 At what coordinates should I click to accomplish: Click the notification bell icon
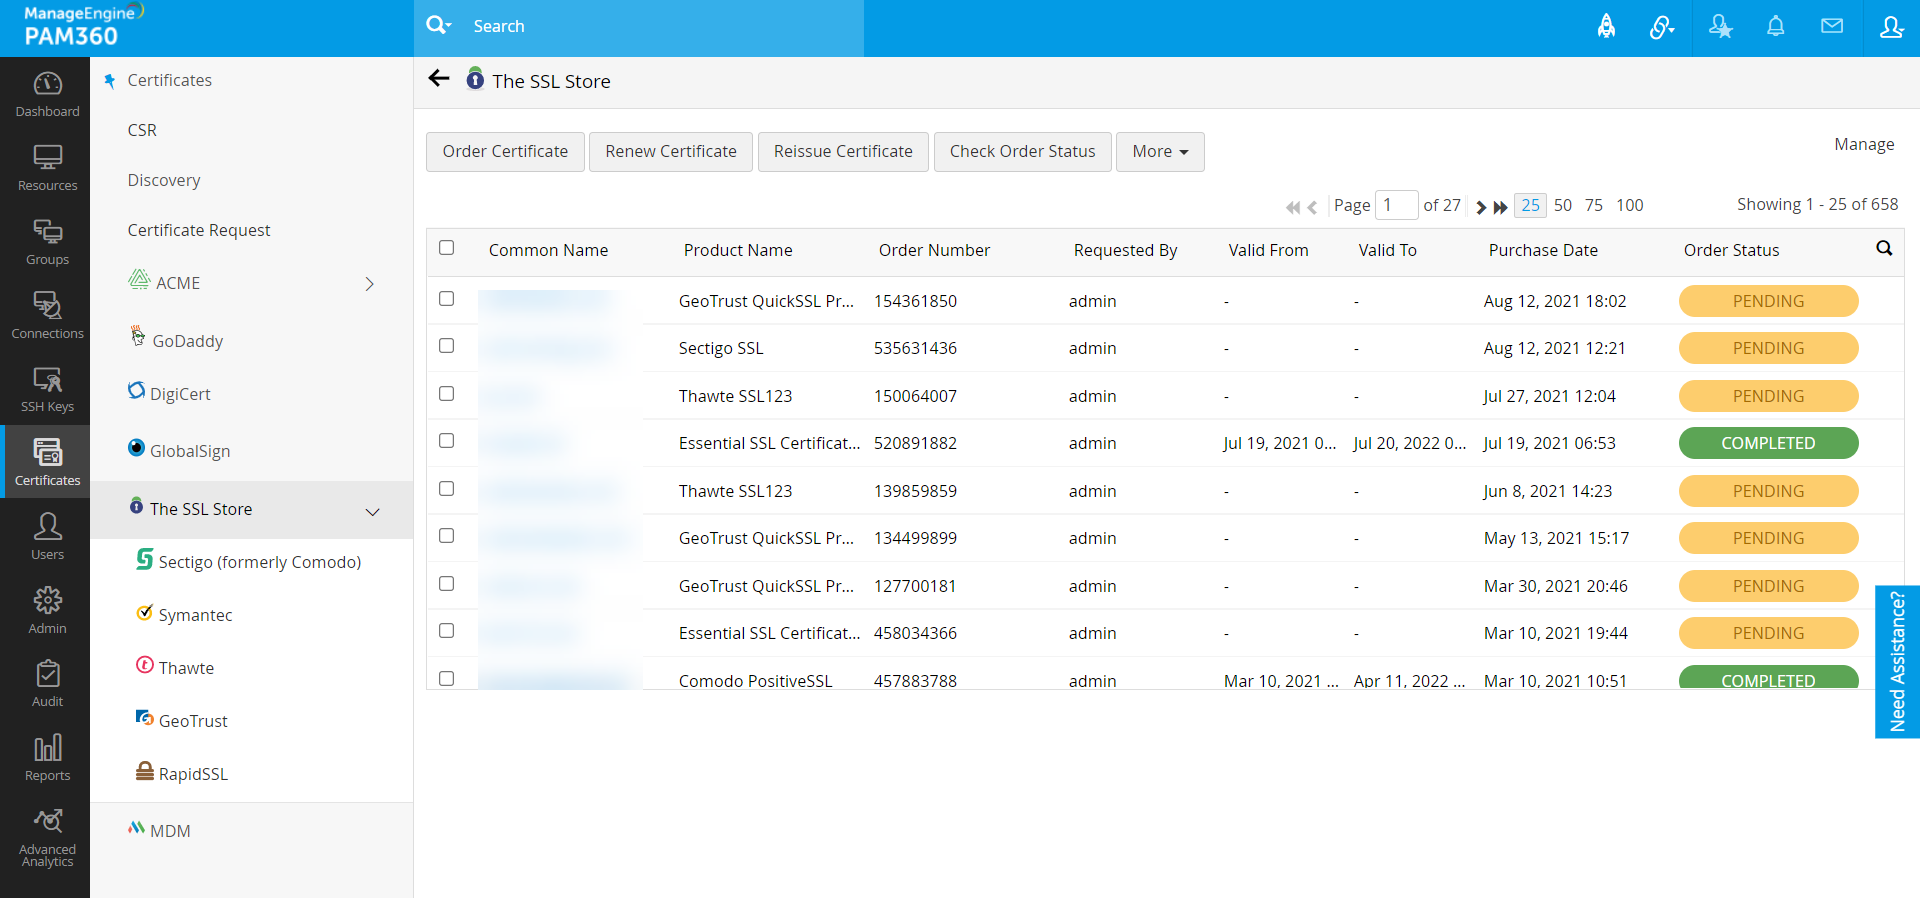click(1775, 27)
